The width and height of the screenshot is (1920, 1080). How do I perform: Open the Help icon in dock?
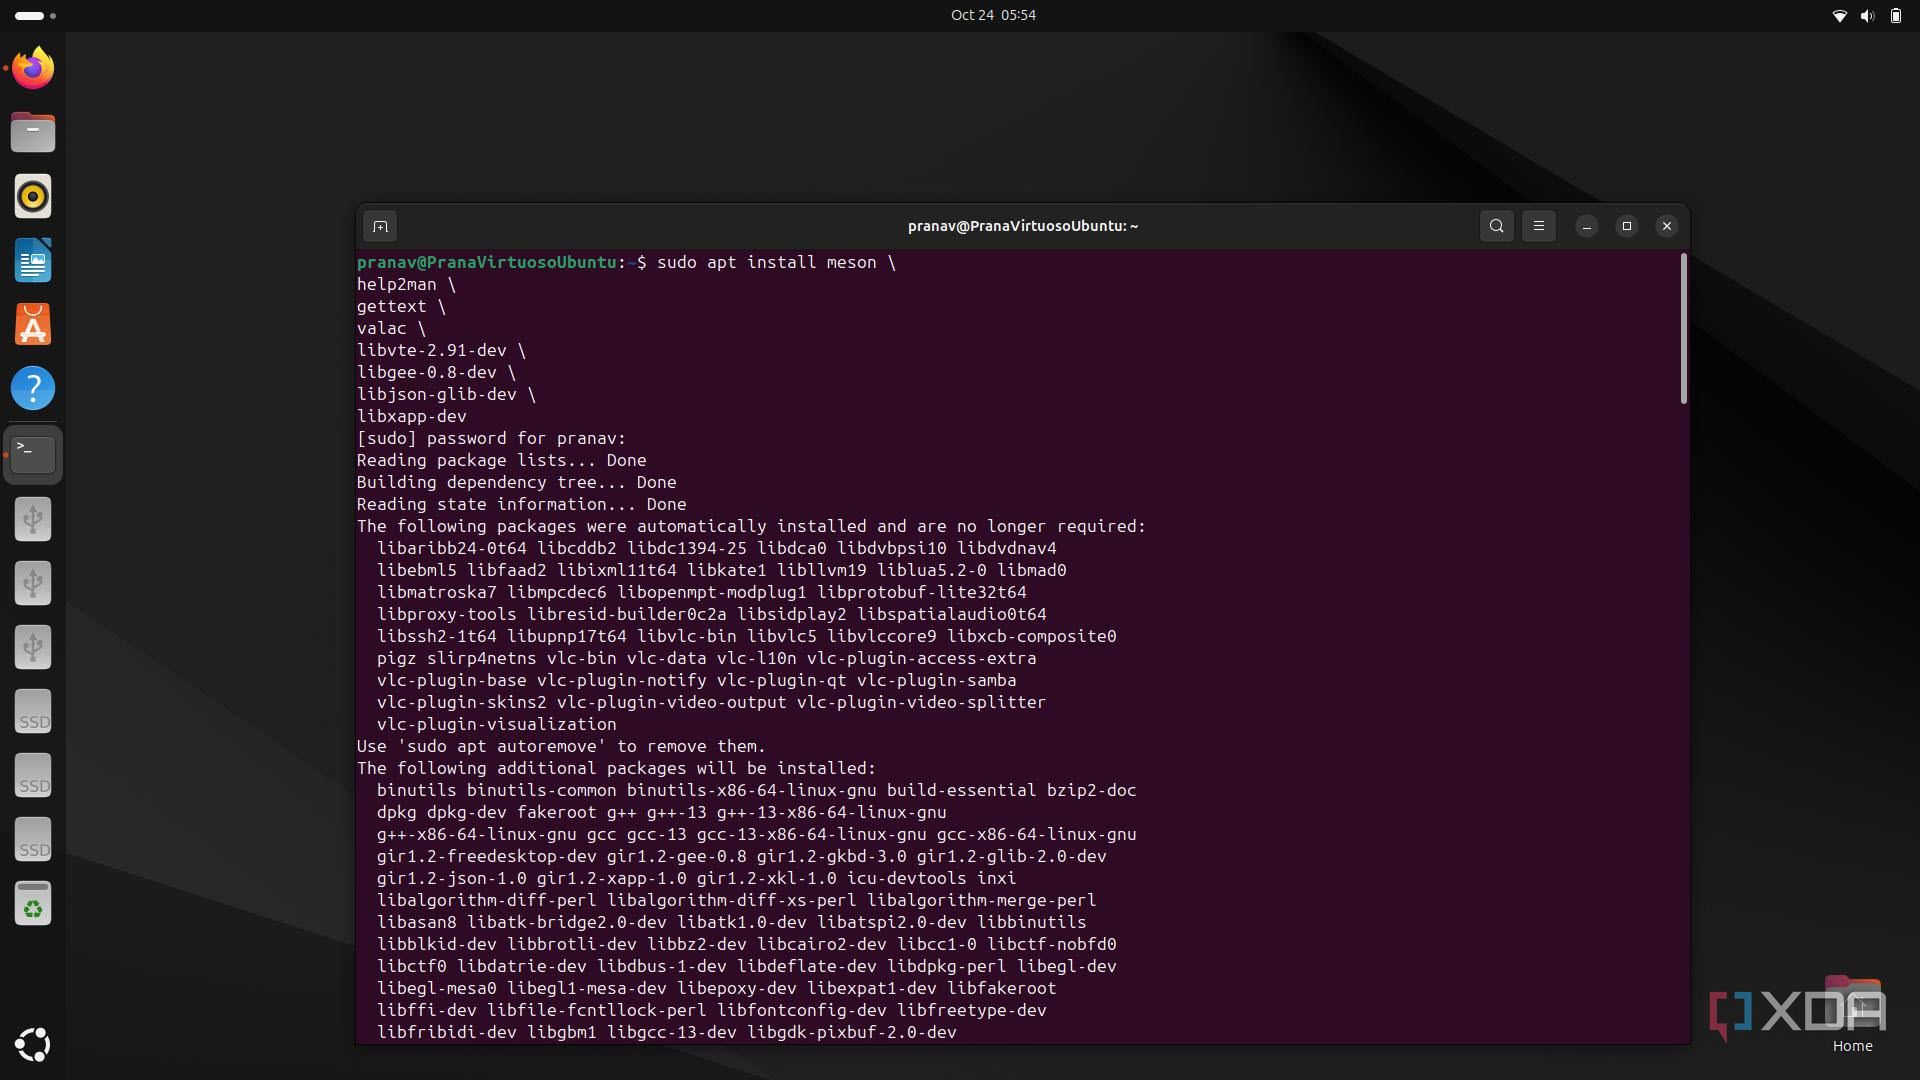[33, 388]
